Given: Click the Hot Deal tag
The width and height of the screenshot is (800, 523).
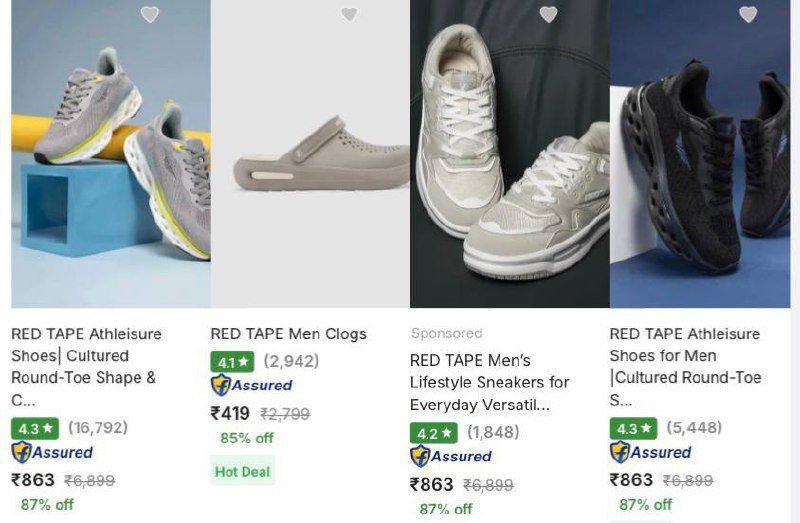Looking at the screenshot, I should click(x=242, y=471).
